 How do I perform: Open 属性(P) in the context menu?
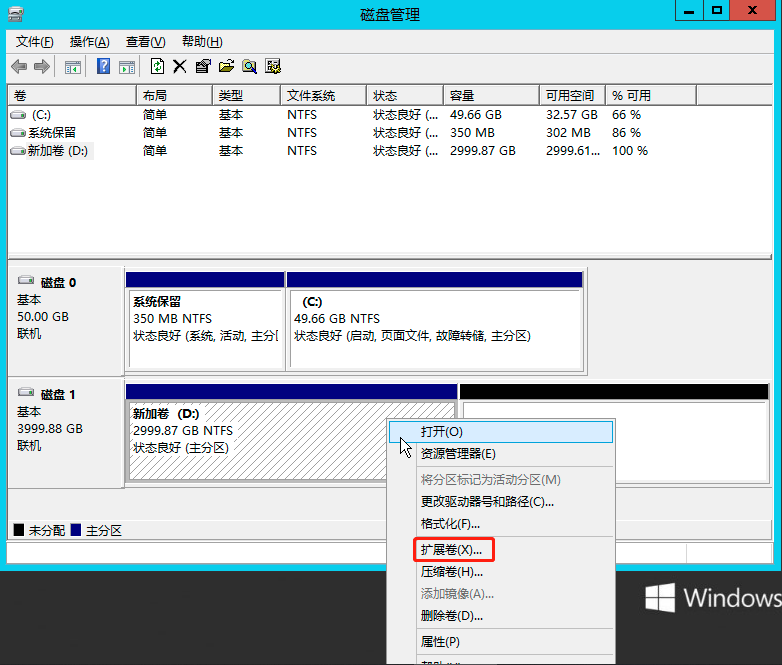[501, 642]
